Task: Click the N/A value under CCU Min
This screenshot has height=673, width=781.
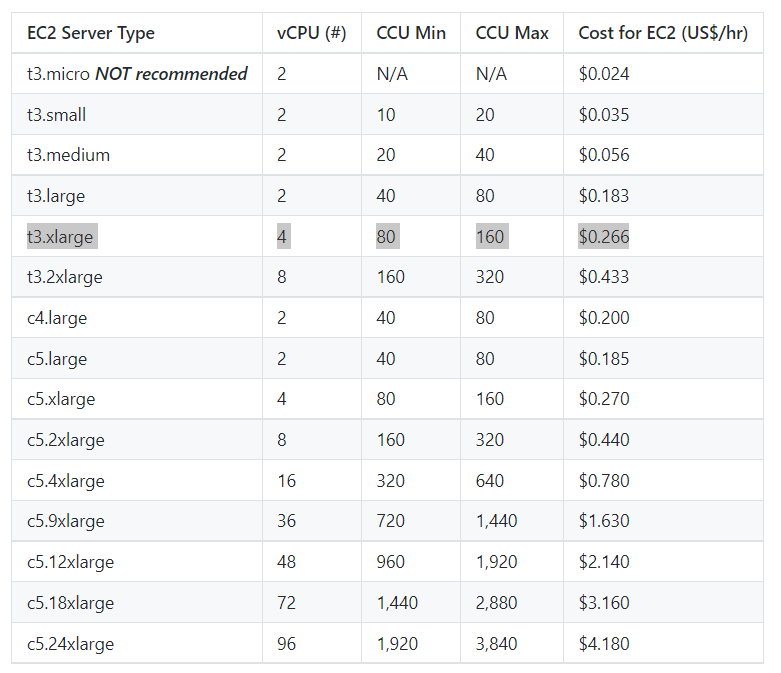Action: point(392,74)
